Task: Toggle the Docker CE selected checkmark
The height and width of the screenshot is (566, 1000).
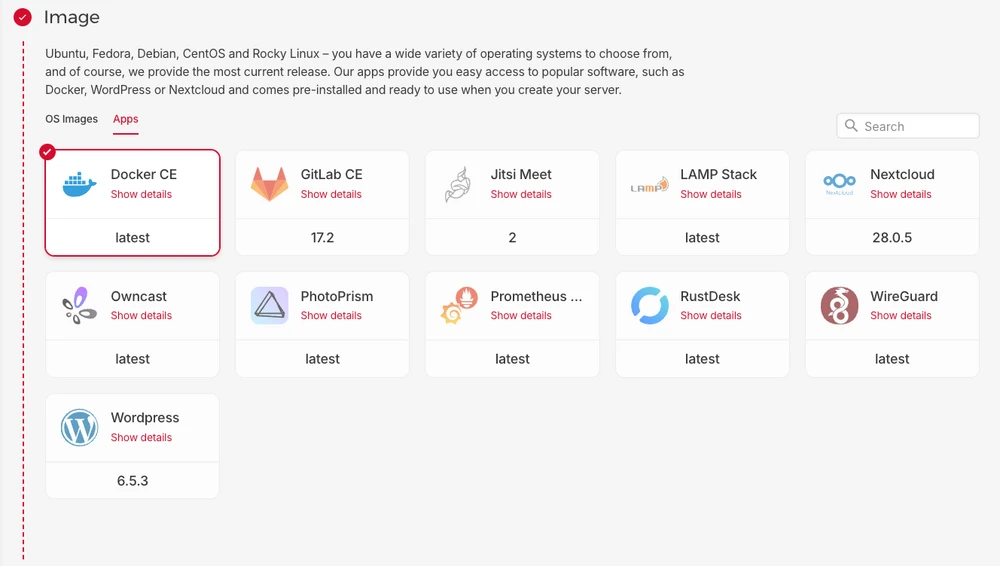Action: point(47,152)
